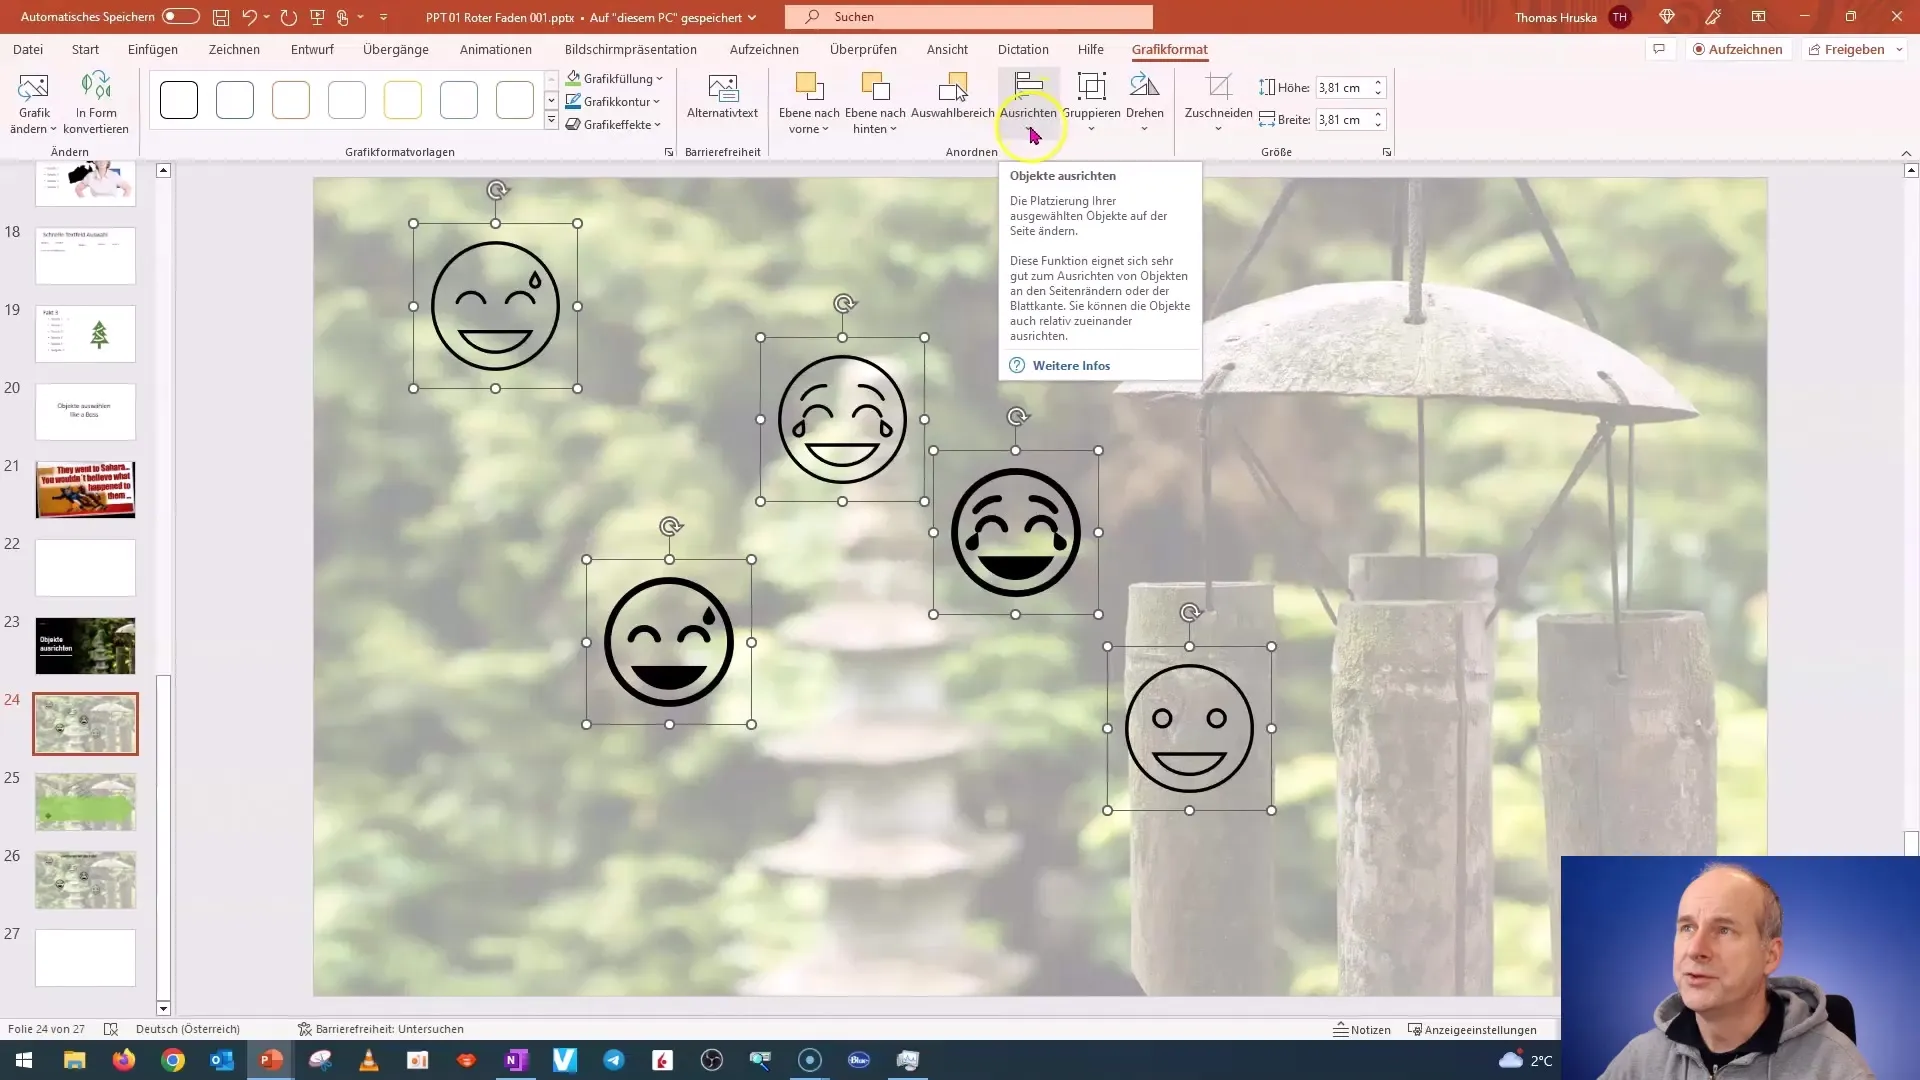Select slide 23 thumbnail in panel

[84, 645]
